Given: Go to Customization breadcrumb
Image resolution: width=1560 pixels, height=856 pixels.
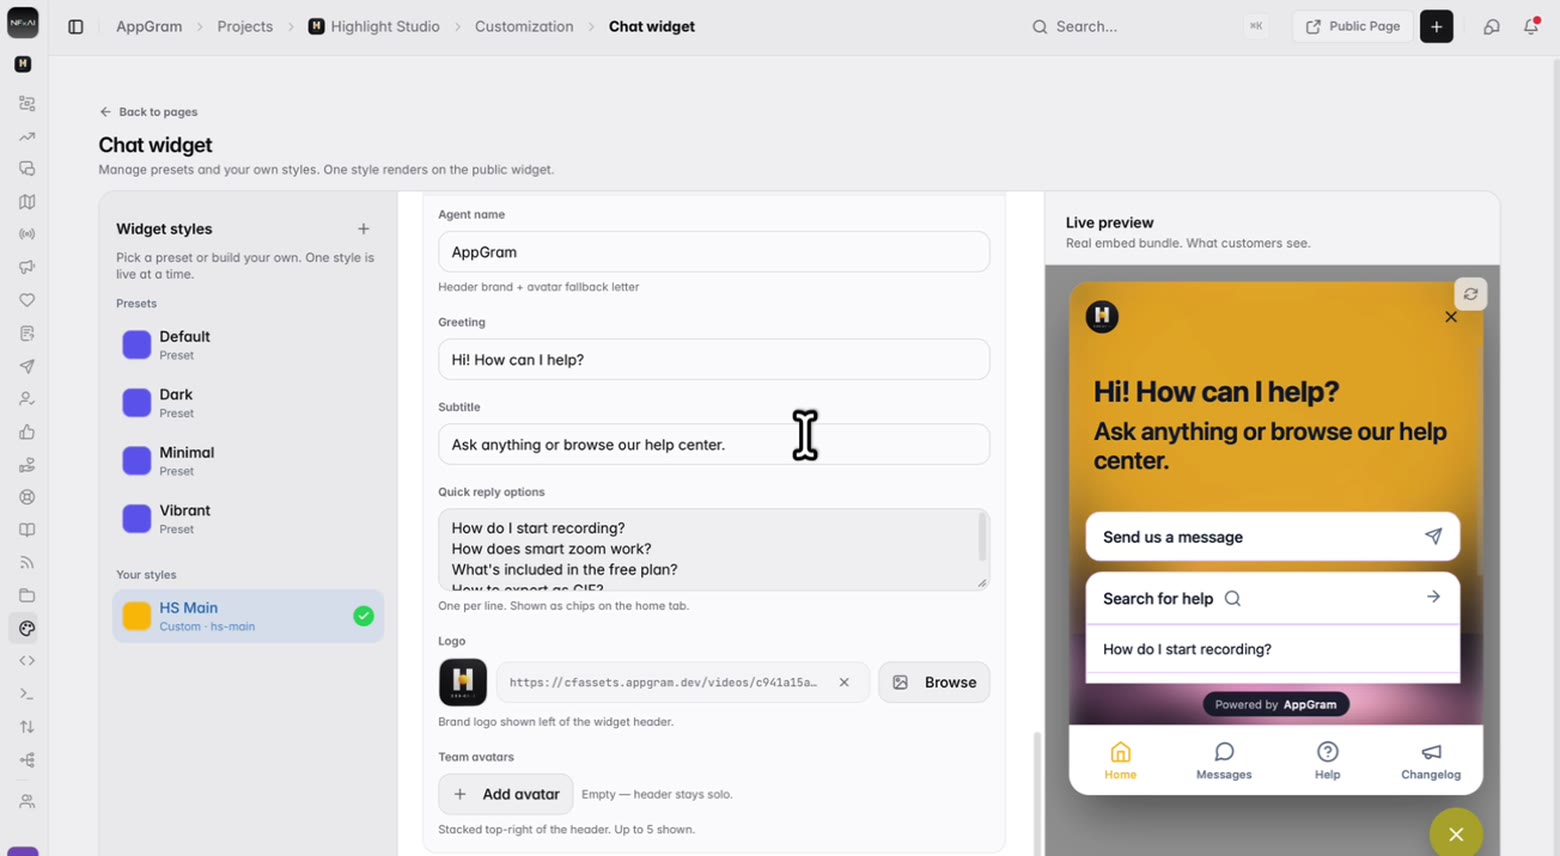Looking at the screenshot, I should (524, 27).
